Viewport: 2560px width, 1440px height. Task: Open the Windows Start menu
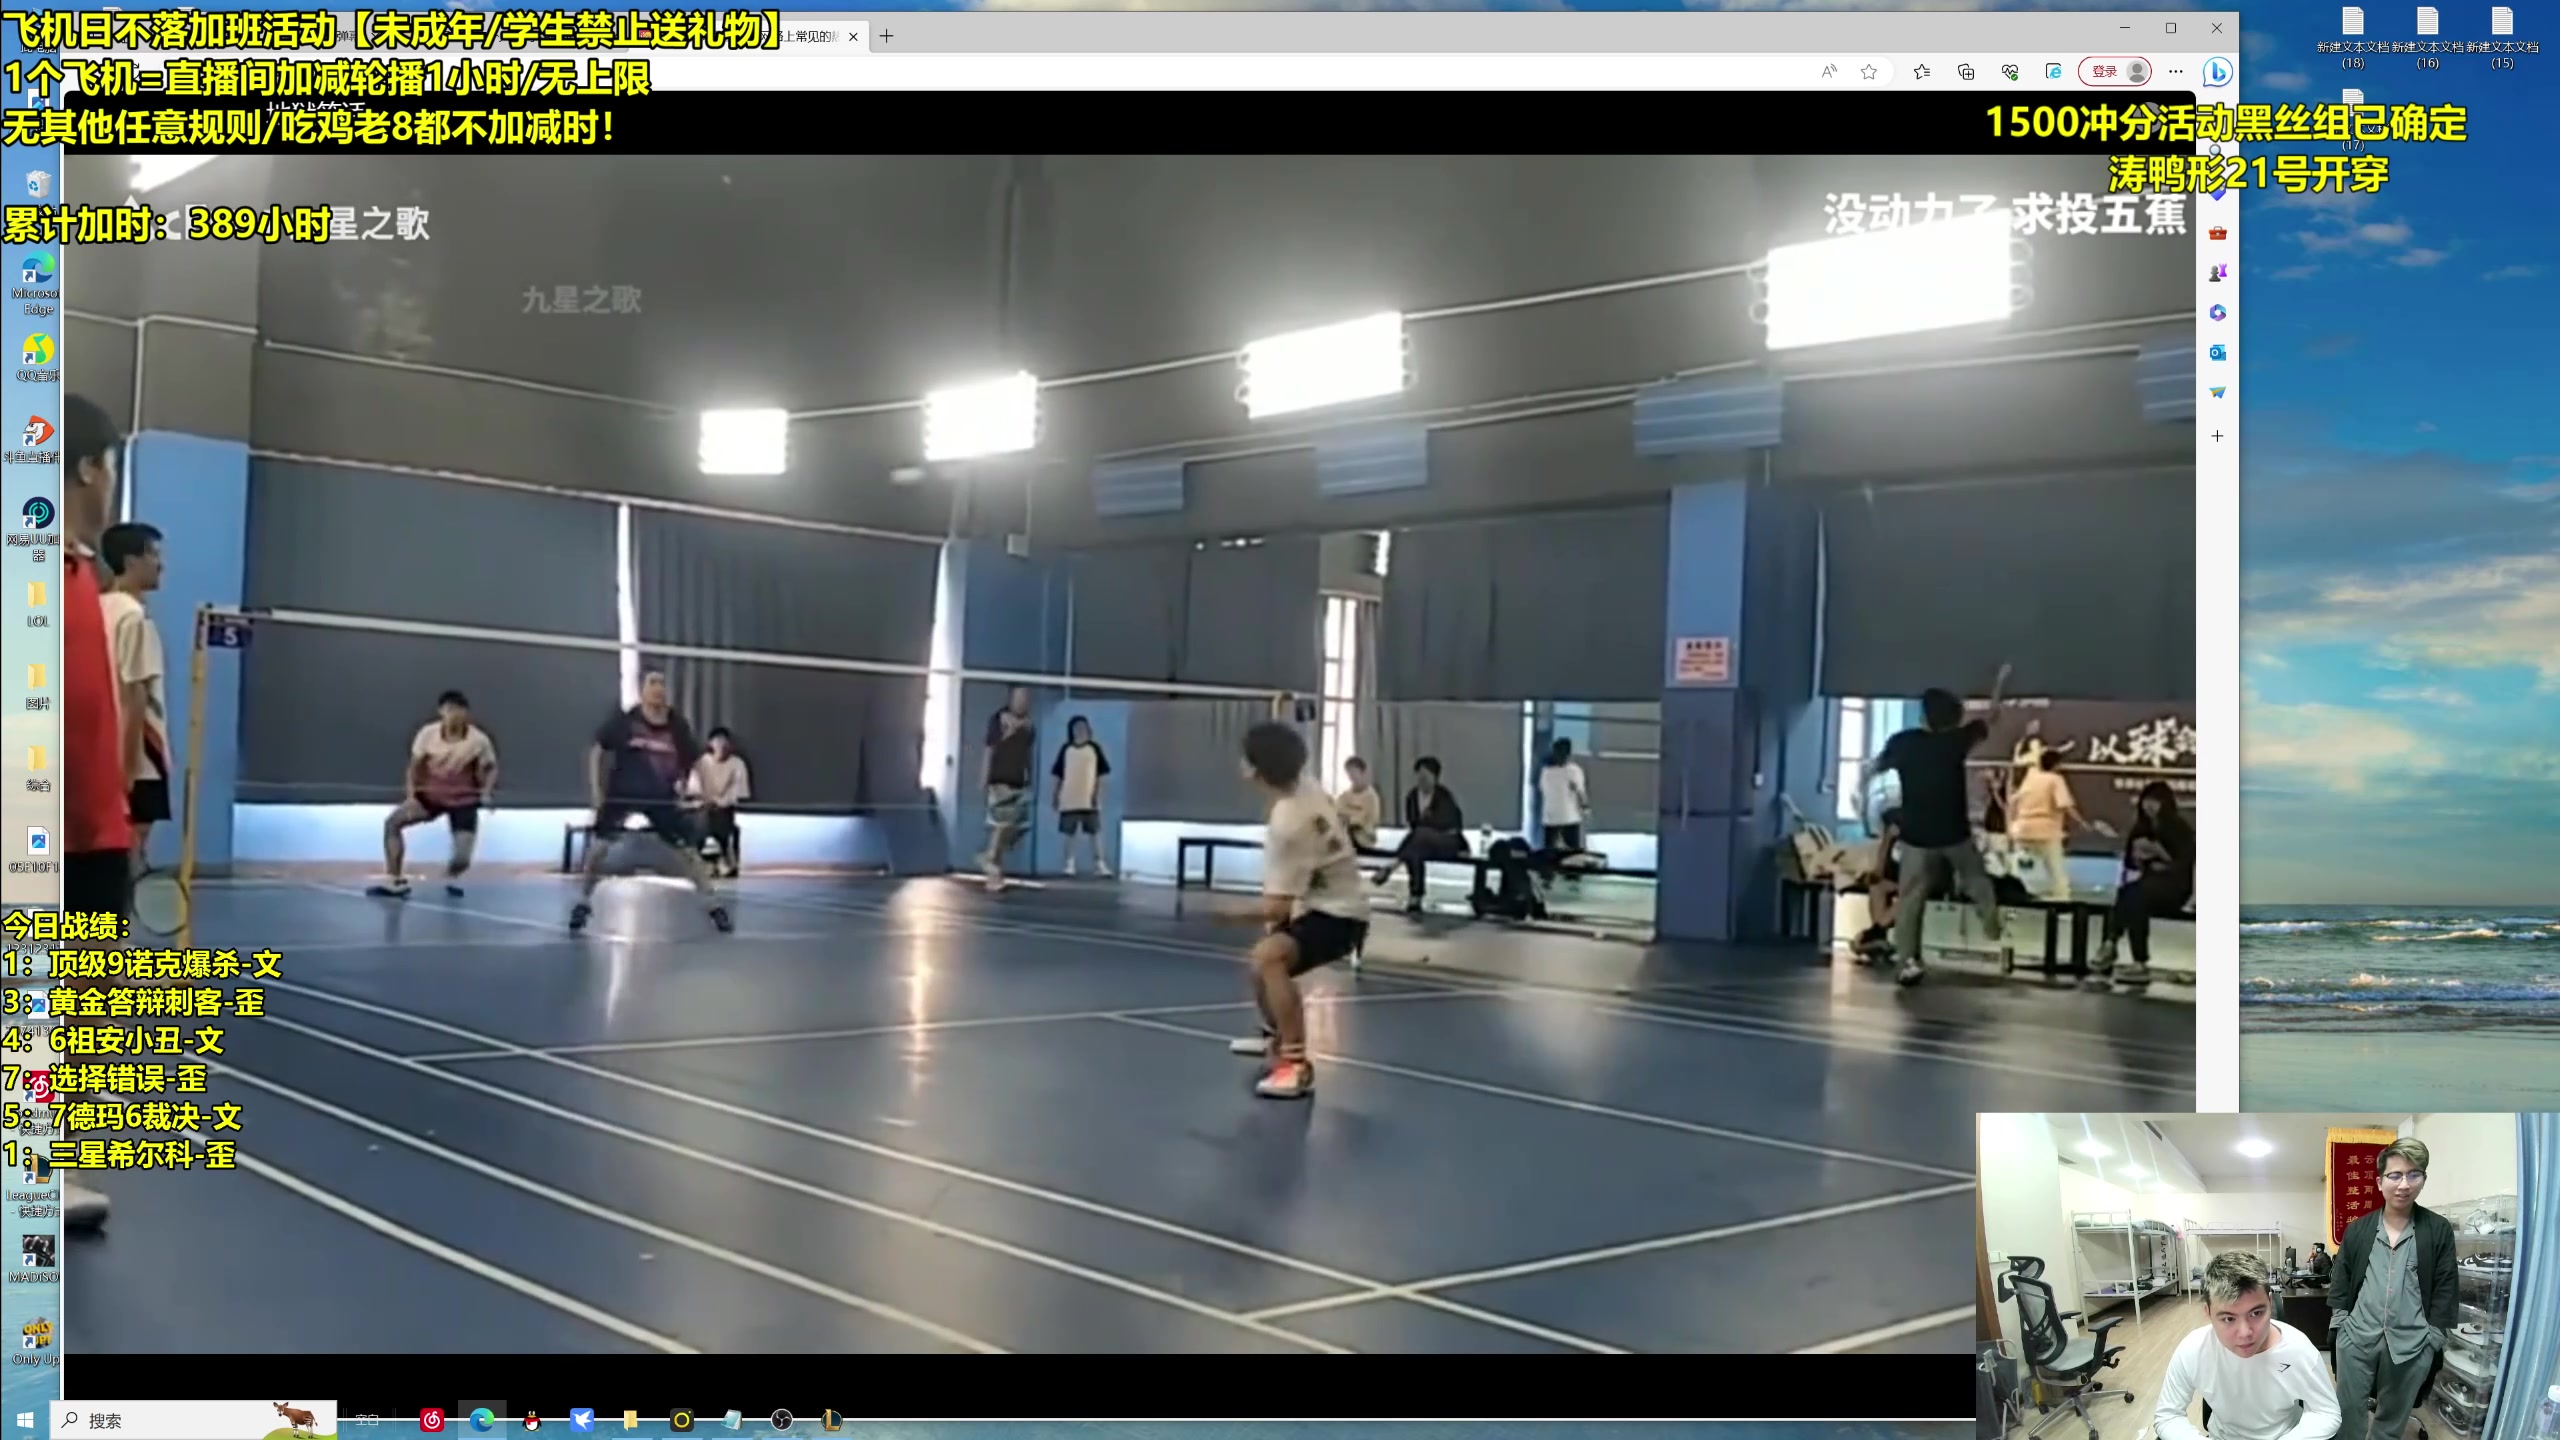point(25,1420)
